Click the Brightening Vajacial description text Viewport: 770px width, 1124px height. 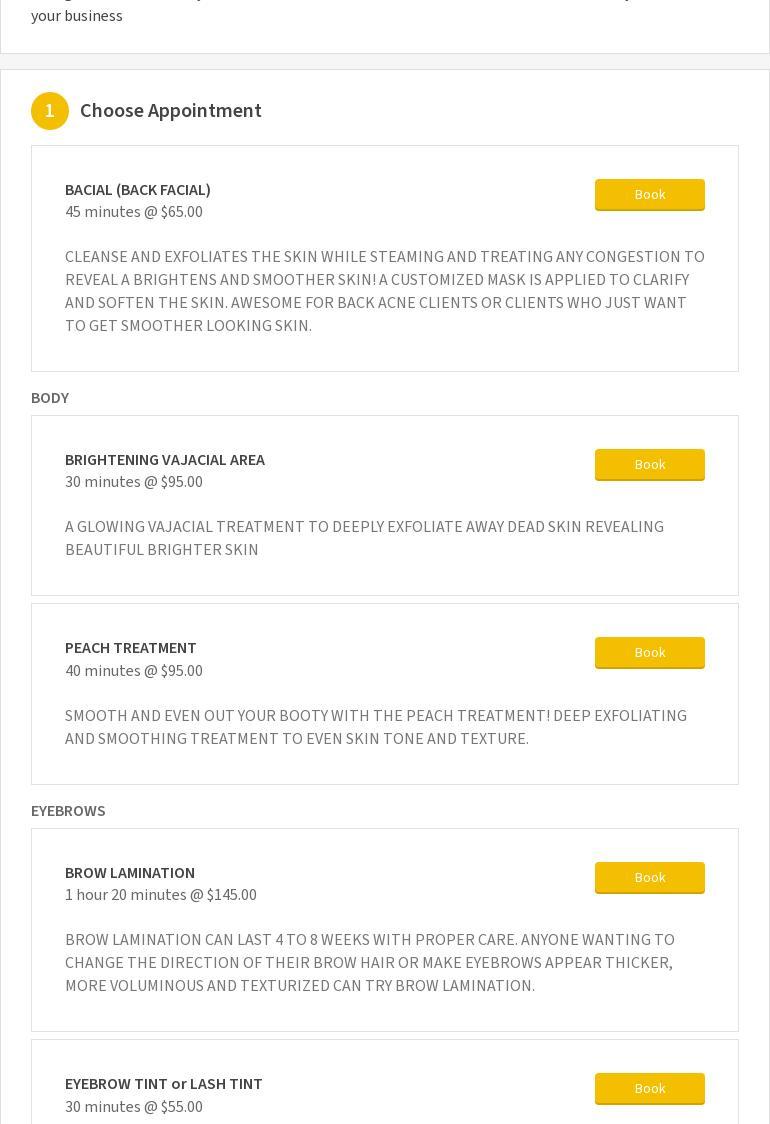click(364, 538)
